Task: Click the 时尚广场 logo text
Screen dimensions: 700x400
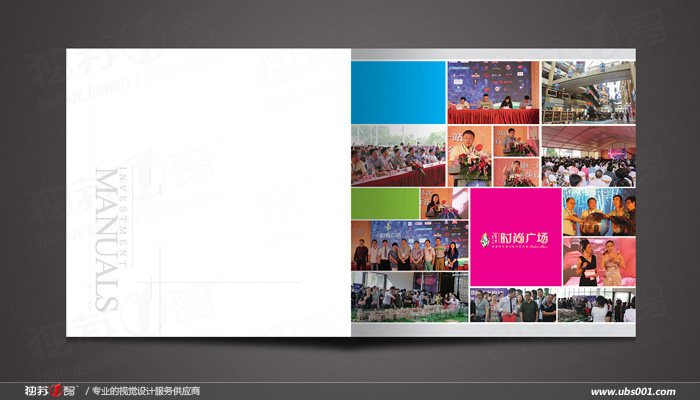Action: click(x=524, y=238)
